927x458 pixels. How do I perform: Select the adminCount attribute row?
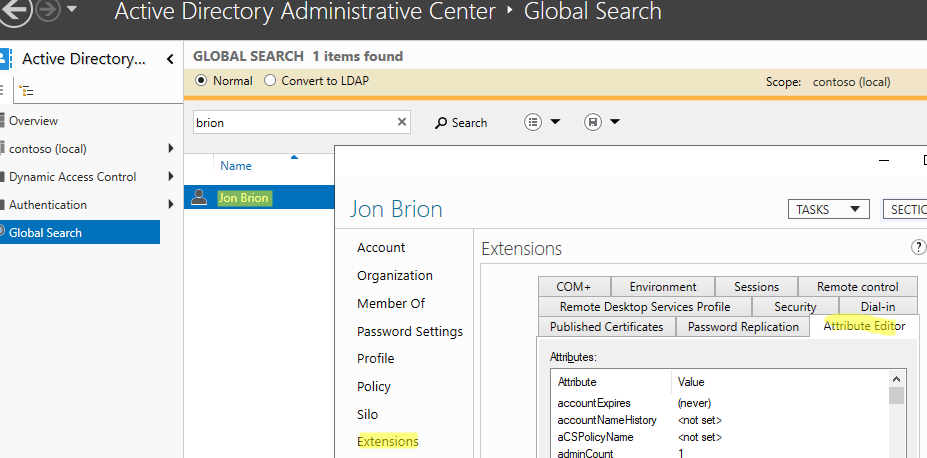(x=721, y=453)
